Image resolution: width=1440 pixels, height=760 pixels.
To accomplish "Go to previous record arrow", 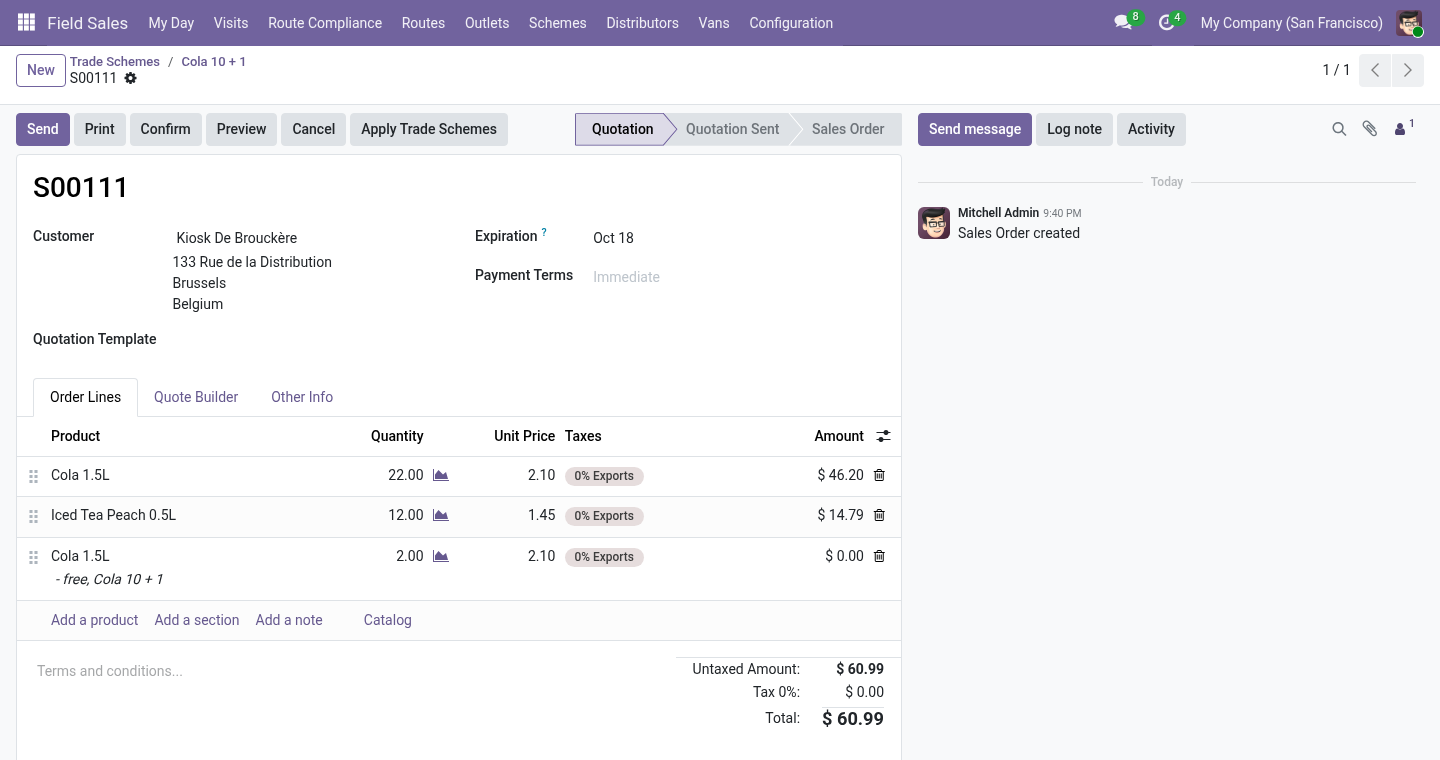I will click(1375, 70).
